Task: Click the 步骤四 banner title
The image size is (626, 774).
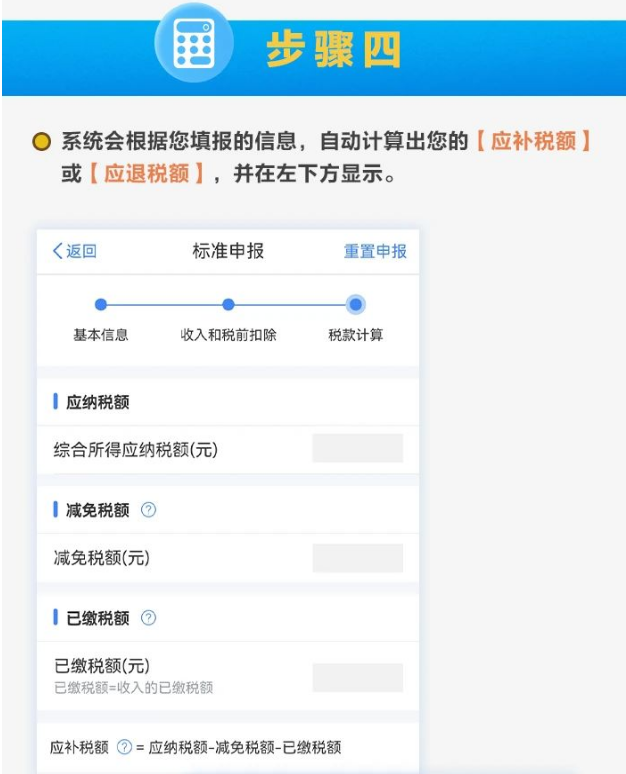Action: click(x=334, y=49)
